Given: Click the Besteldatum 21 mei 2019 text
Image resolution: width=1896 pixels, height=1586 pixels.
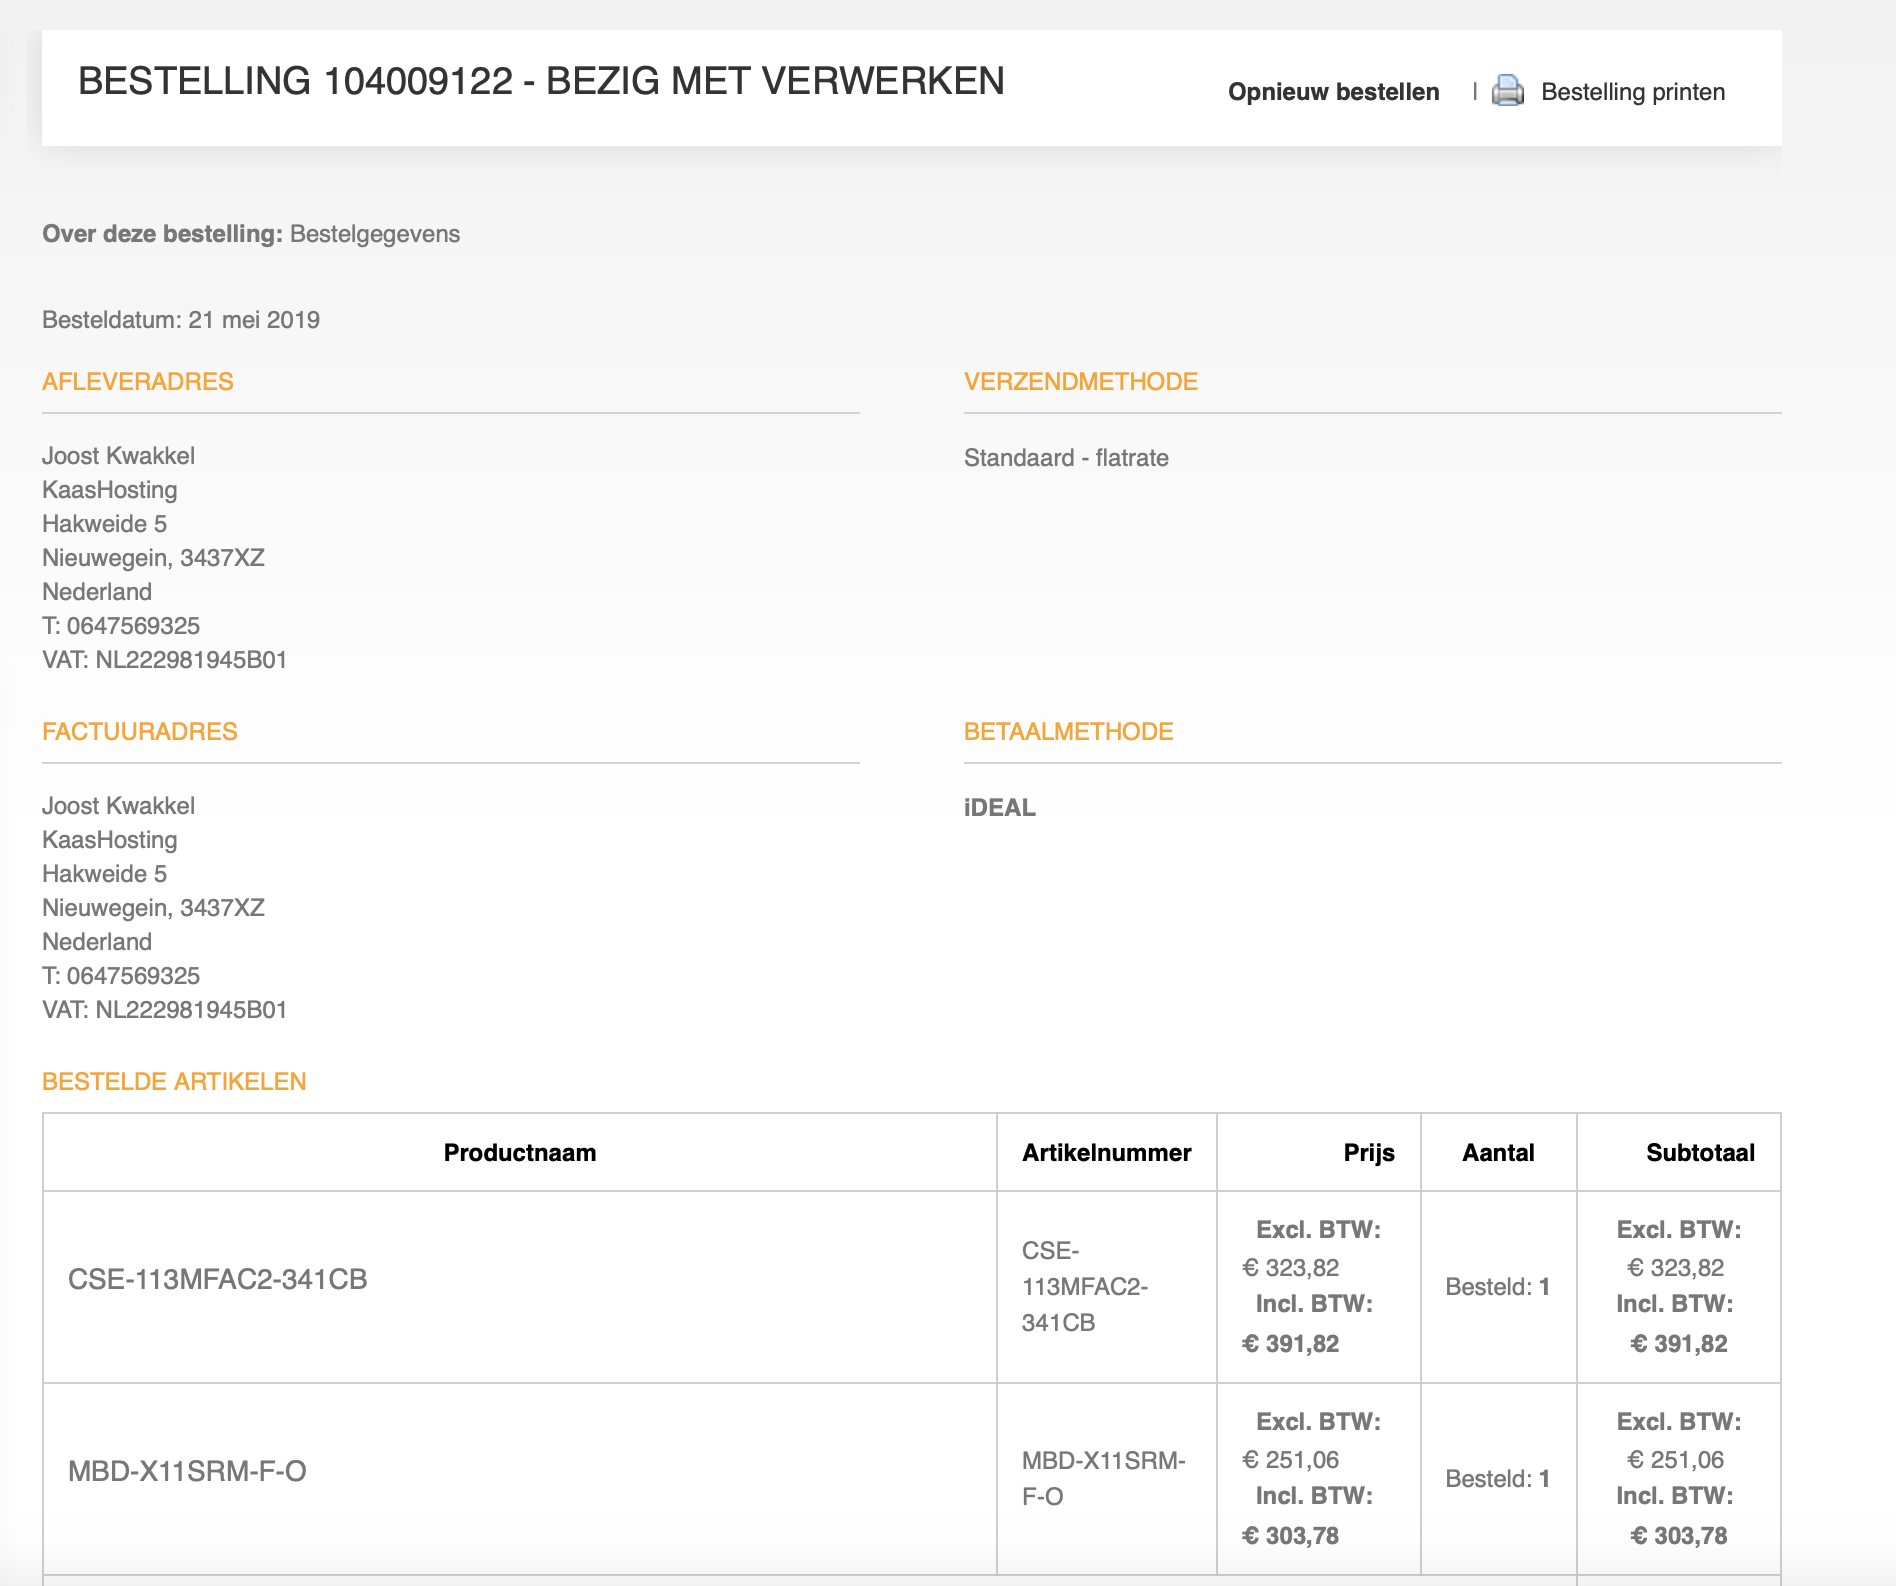Looking at the screenshot, I should point(181,320).
